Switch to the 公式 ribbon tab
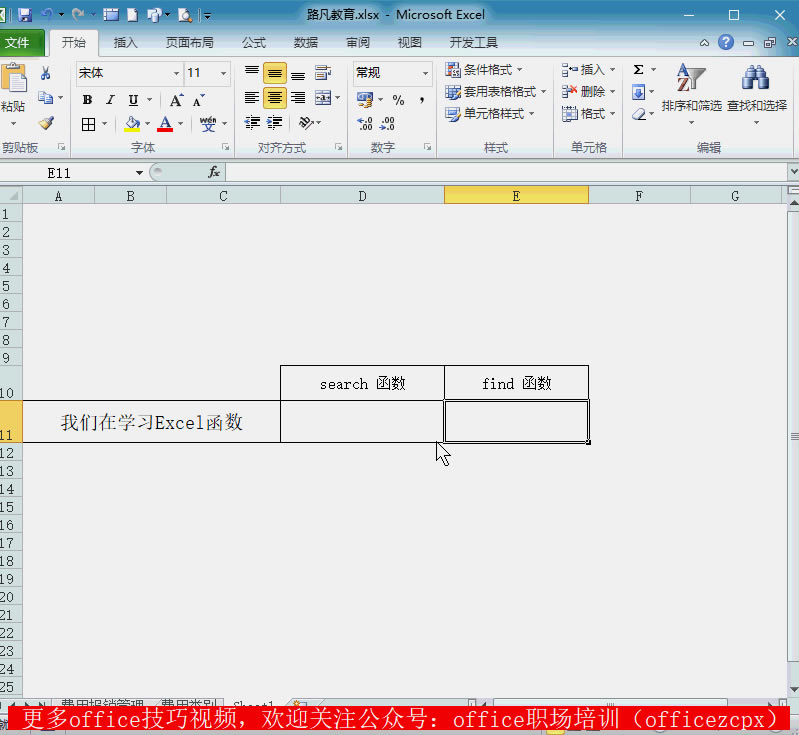Screen dimensions: 799x735 [253, 43]
